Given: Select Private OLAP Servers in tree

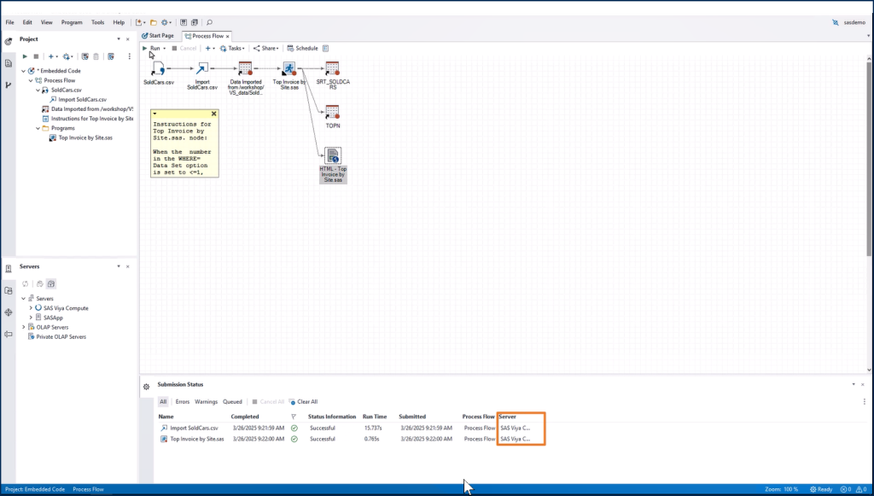Looking at the screenshot, I should tap(61, 337).
